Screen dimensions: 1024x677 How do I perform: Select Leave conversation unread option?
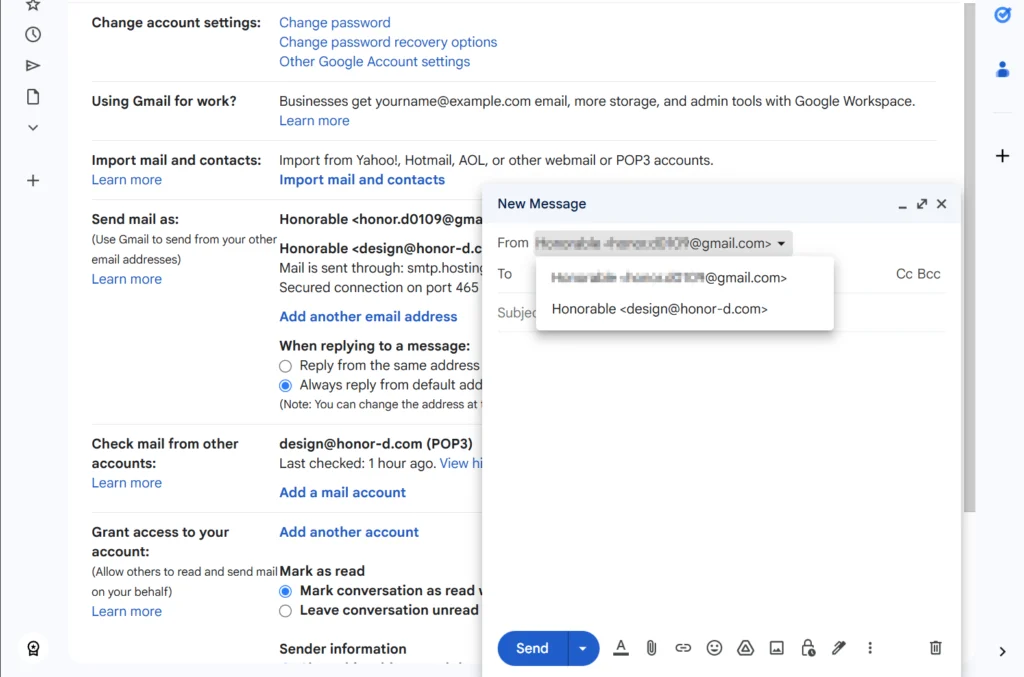click(285, 611)
